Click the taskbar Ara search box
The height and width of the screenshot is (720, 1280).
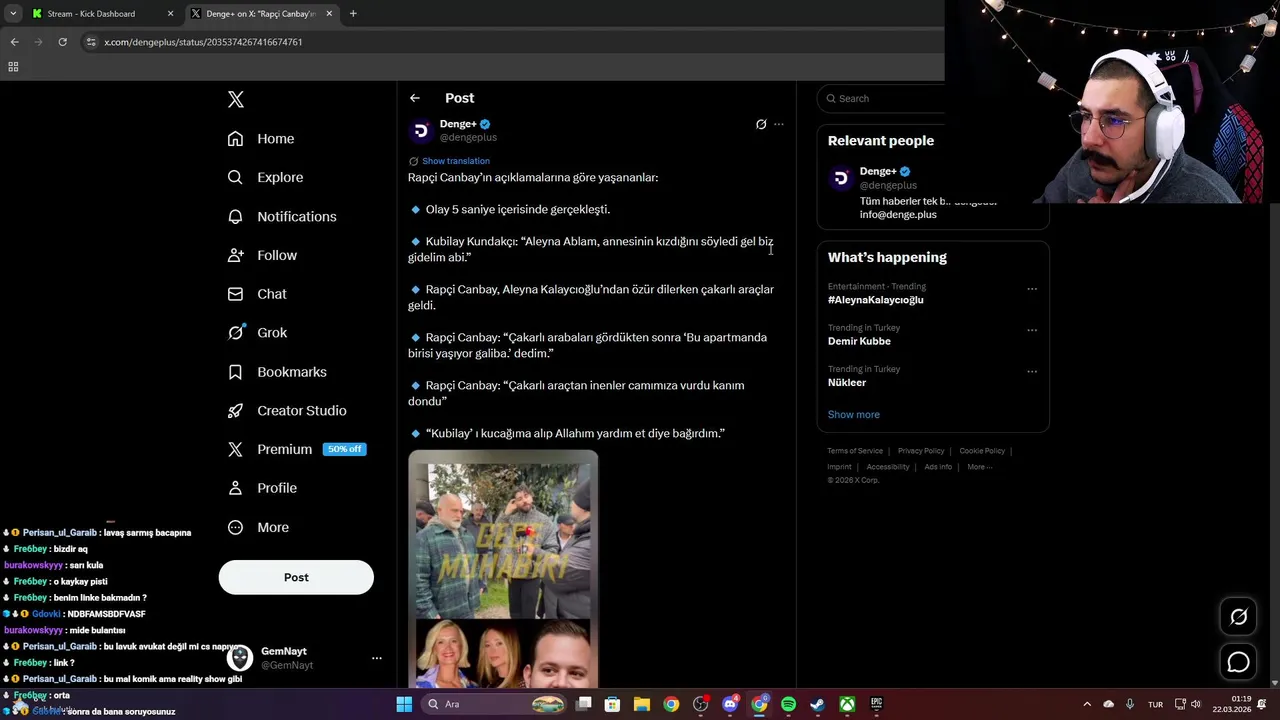pos(494,704)
